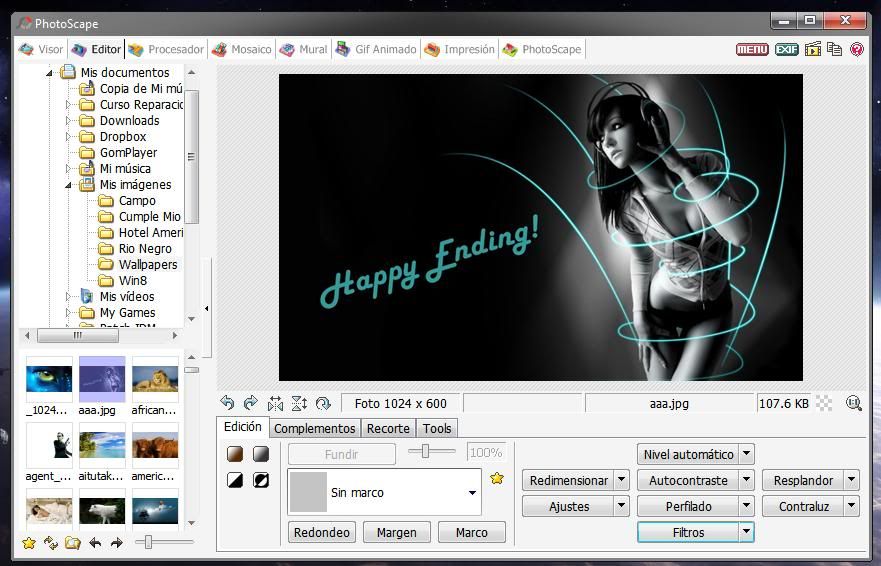This screenshot has height=566, width=881.
Task: Collapse the Mis imágenes tree node
Action: 68,185
